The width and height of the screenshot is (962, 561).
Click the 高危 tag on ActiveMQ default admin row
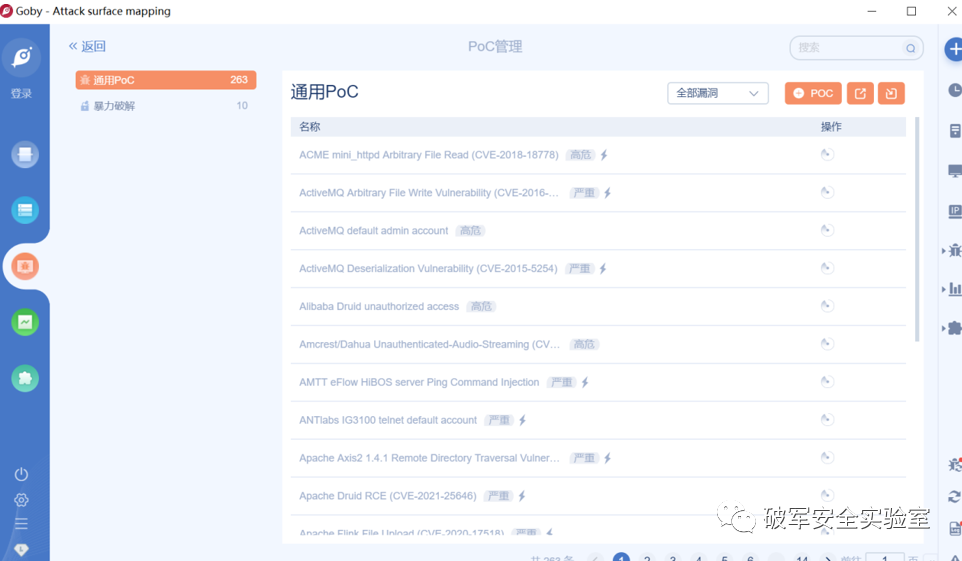(x=470, y=231)
